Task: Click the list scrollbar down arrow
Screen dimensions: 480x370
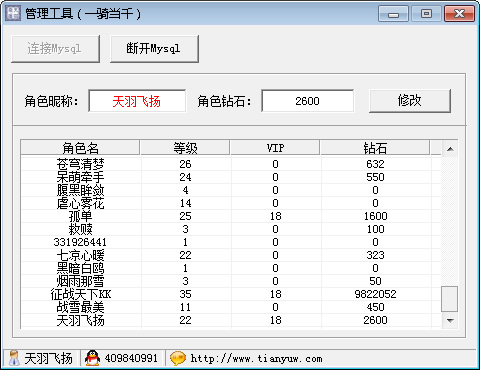Action: click(x=450, y=320)
